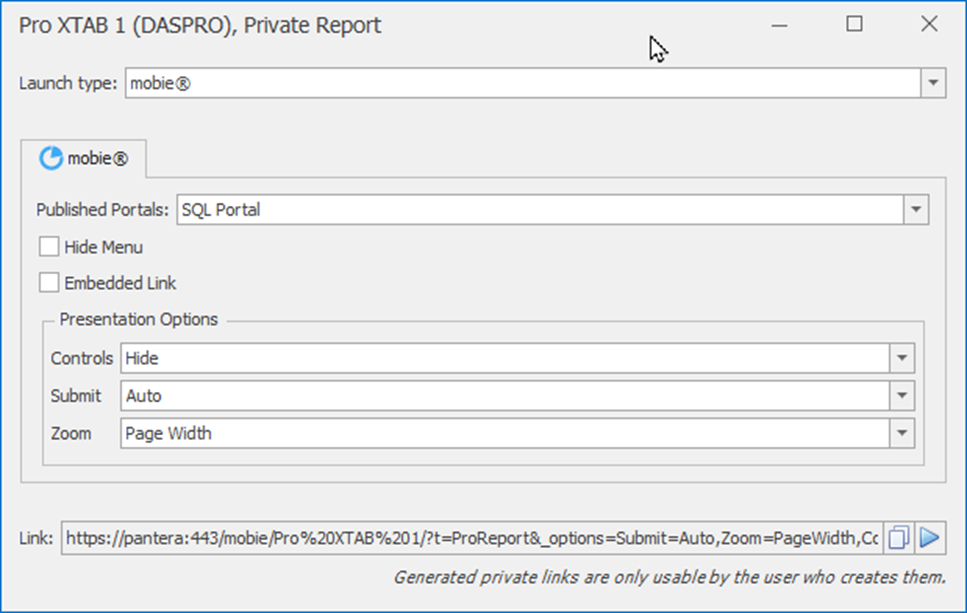Click the private links notice text

point(669,577)
